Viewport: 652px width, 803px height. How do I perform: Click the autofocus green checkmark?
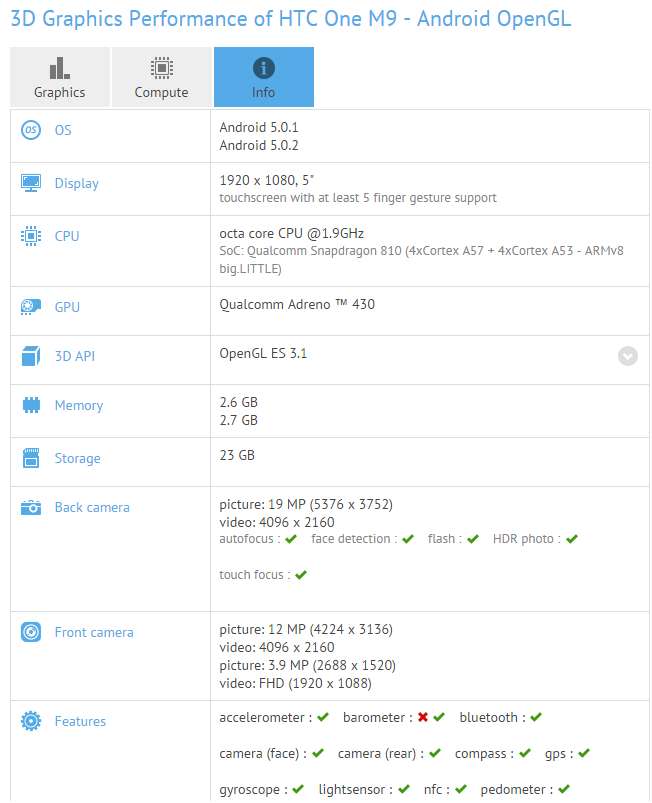(291, 539)
